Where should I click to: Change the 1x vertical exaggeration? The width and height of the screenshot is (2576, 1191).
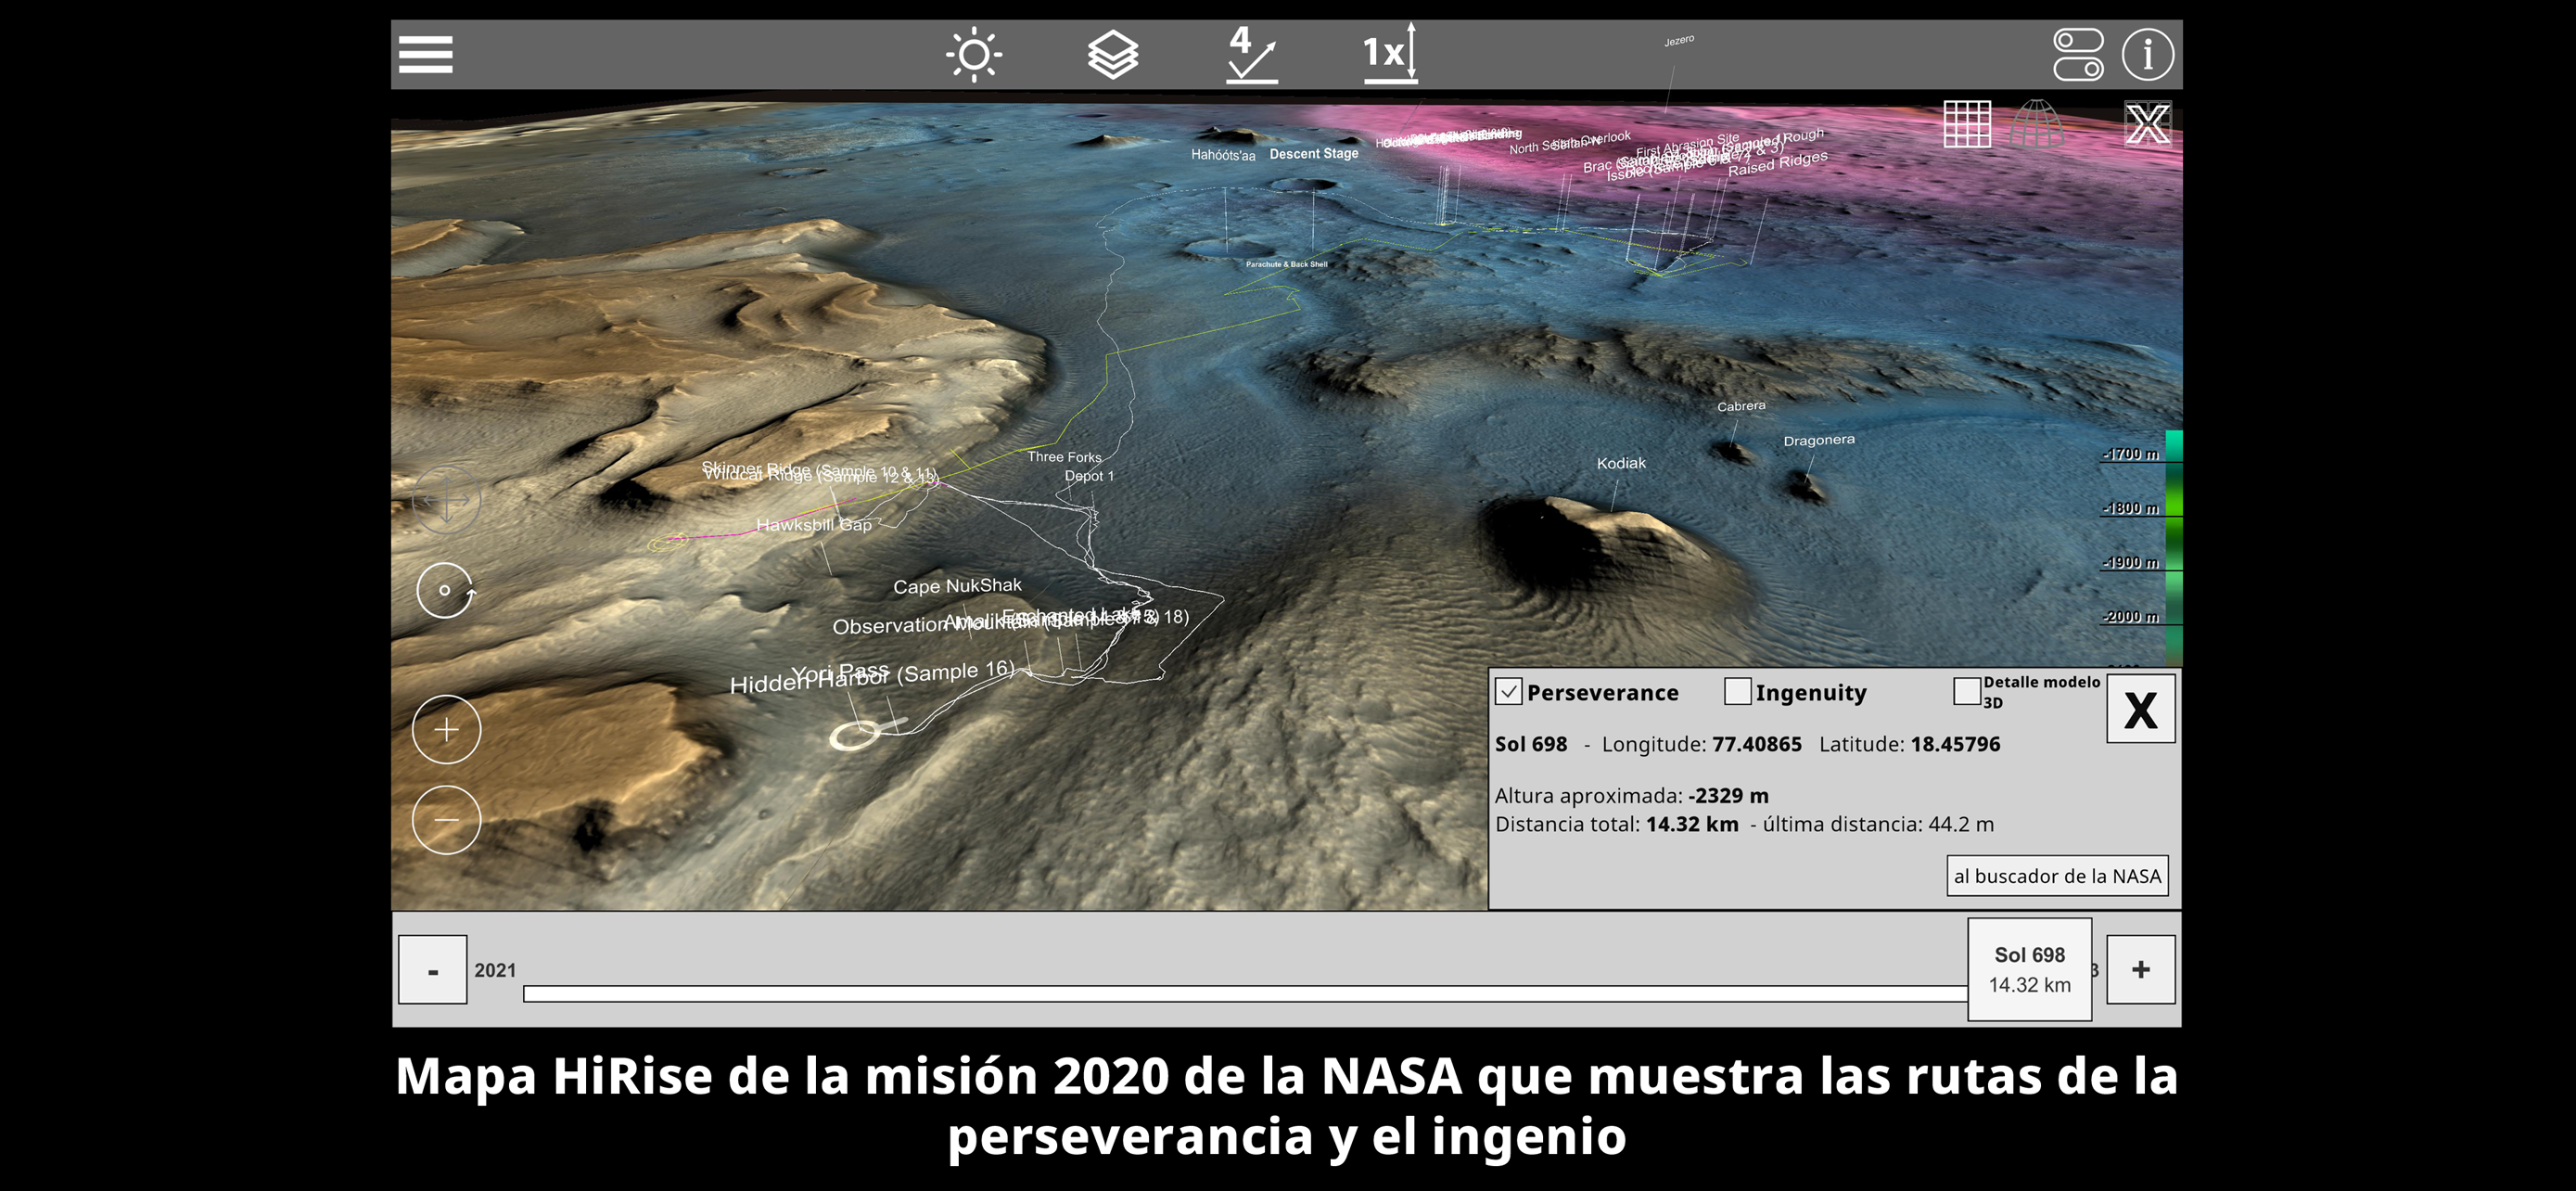[x=1390, y=52]
